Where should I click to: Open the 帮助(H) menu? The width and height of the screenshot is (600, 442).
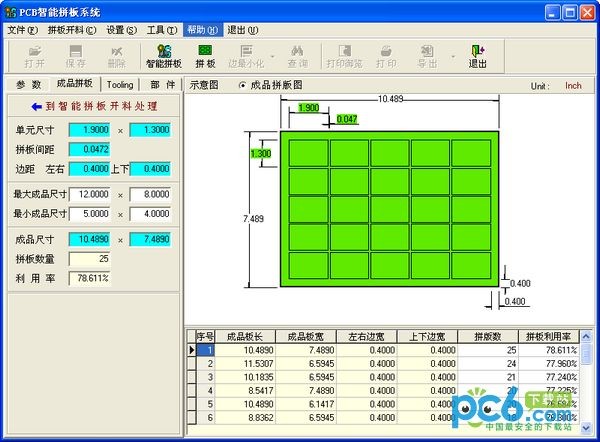(203, 30)
